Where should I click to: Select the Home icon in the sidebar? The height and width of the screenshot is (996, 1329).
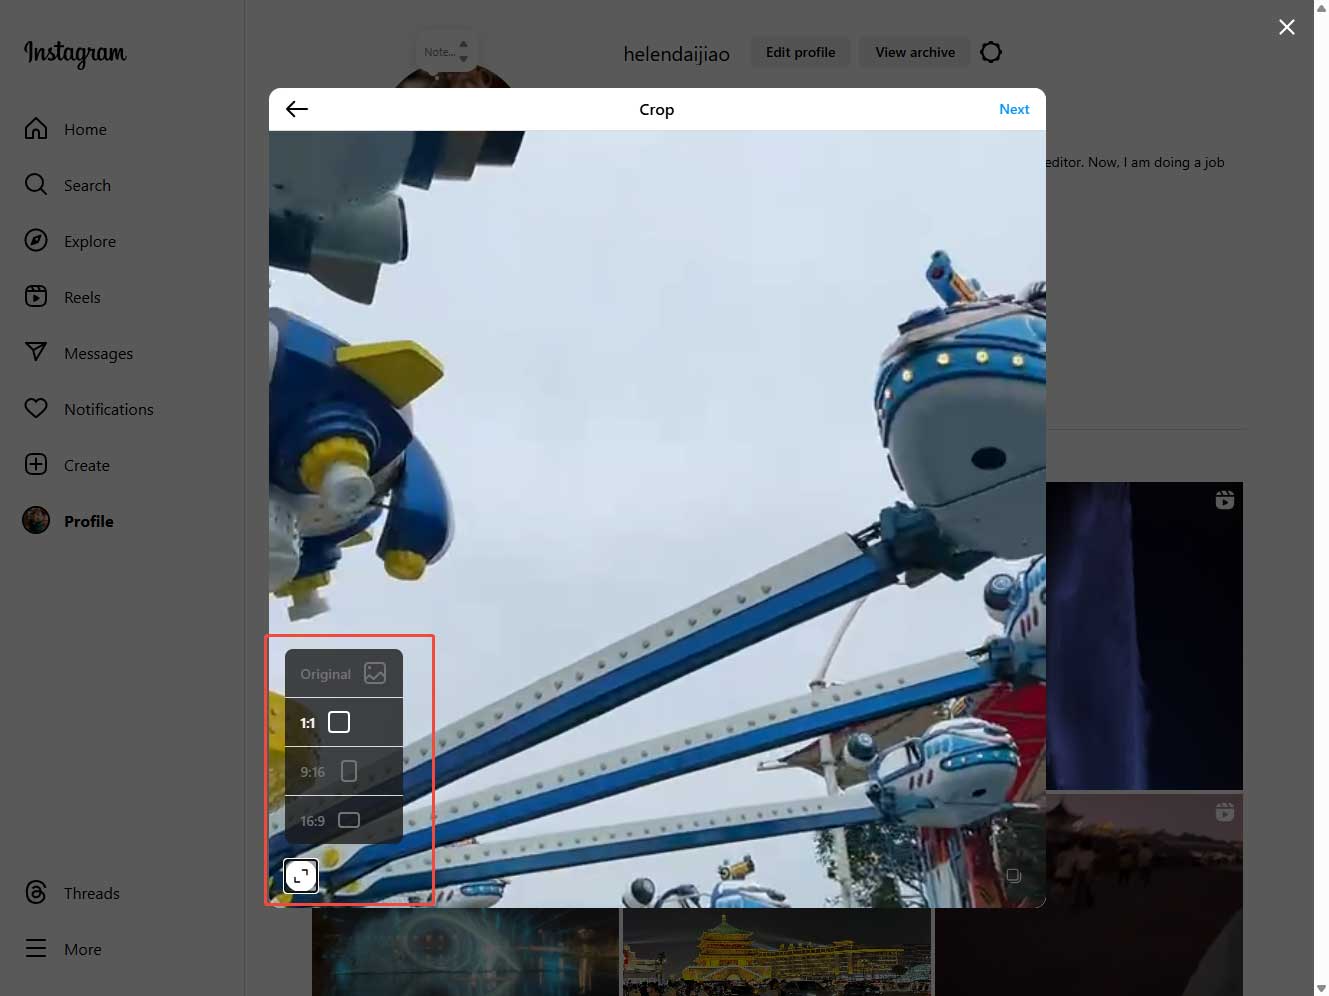36,128
